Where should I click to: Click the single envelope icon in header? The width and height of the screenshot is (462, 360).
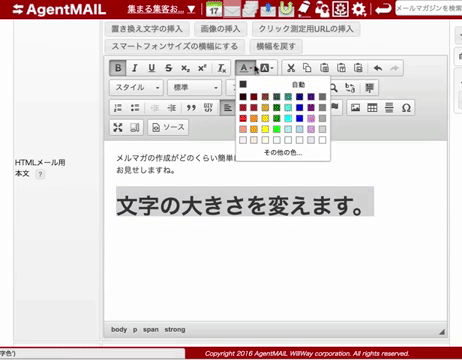click(x=232, y=9)
